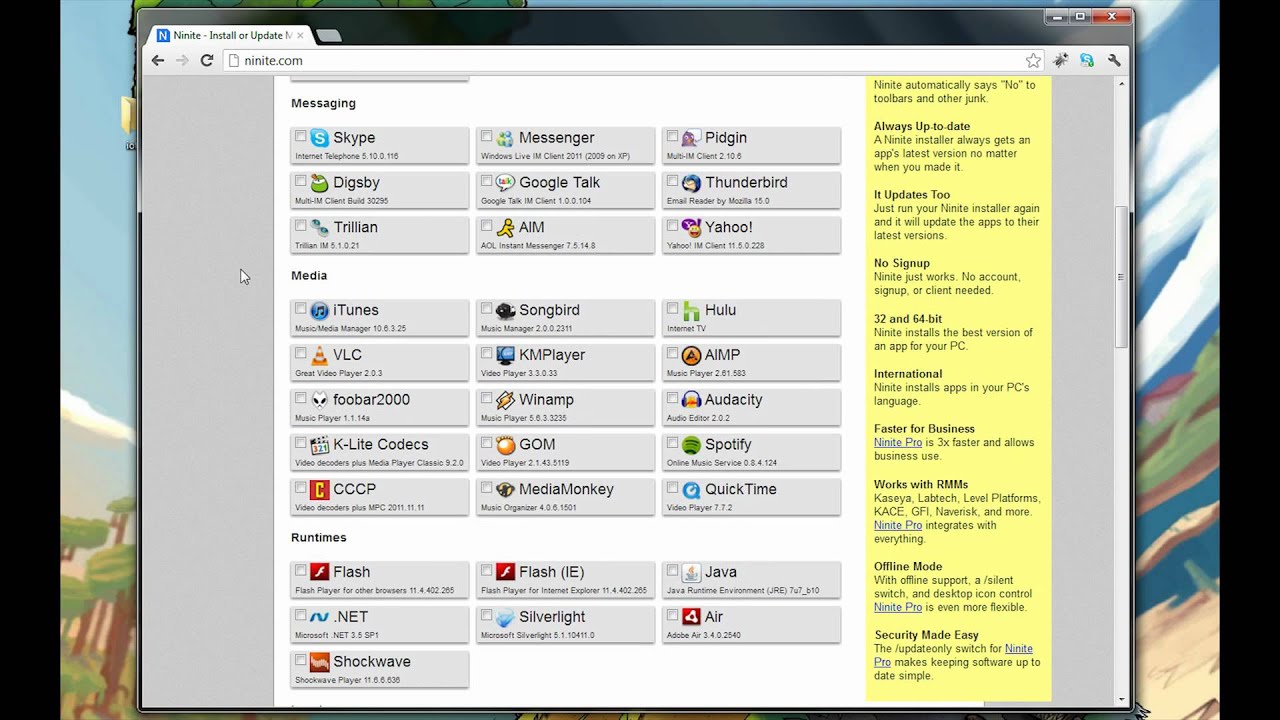Open a new browser tab
1280x720 pixels.
point(329,36)
